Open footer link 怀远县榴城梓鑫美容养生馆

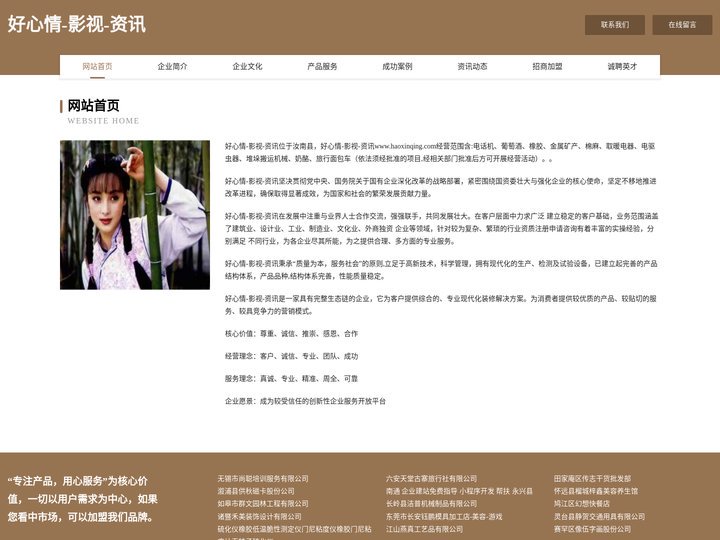pos(596,491)
